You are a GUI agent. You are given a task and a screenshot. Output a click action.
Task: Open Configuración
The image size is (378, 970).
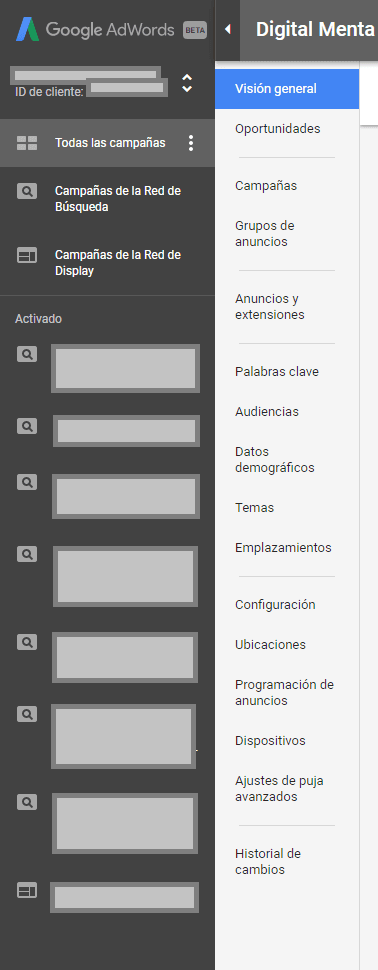point(275,604)
